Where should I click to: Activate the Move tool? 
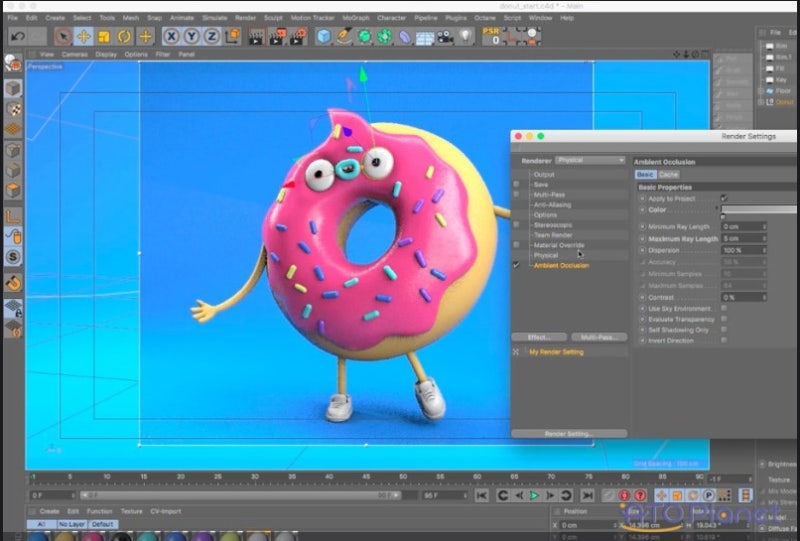coord(84,36)
